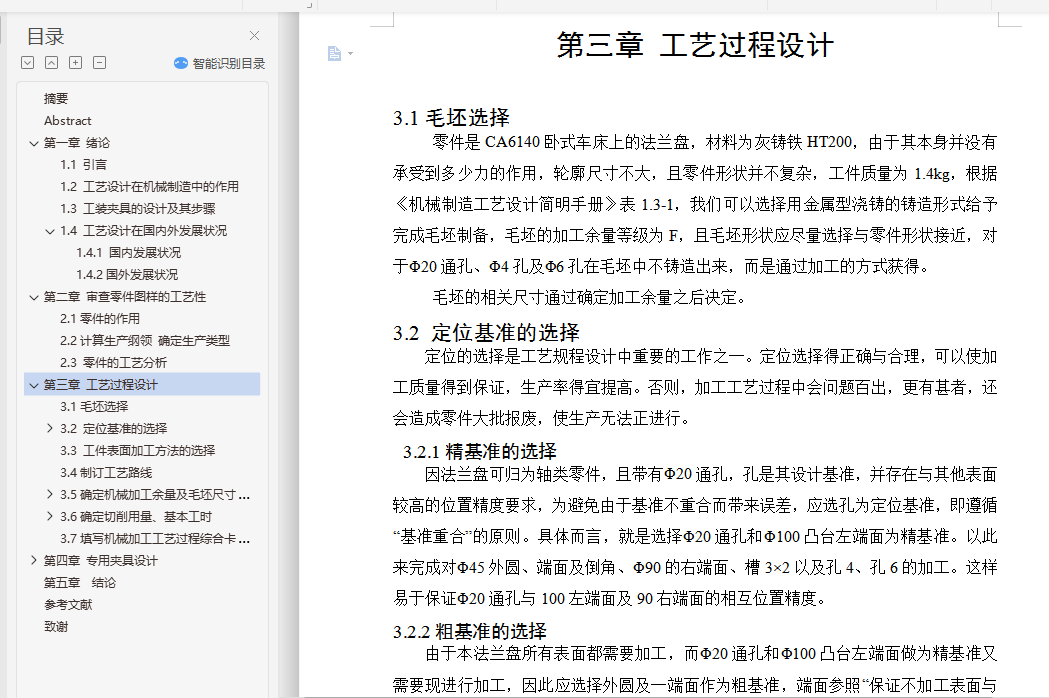Select 第二章 审查零件图样的工艺性 heading
Viewport: 1049px width, 698px height.
pos(125,298)
